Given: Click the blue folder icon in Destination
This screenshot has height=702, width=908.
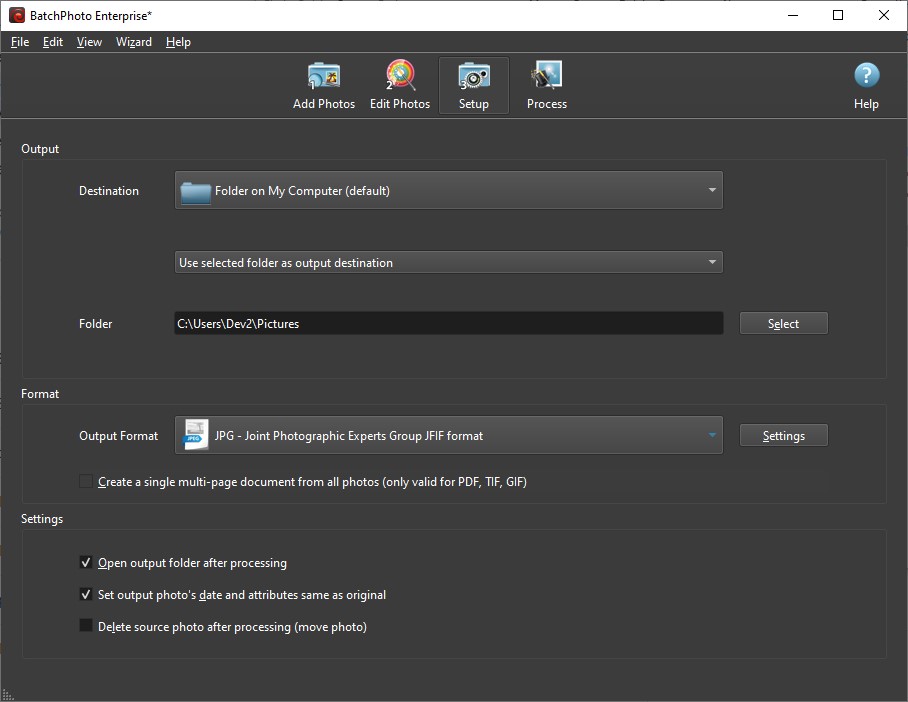Looking at the screenshot, I should [x=195, y=192].
